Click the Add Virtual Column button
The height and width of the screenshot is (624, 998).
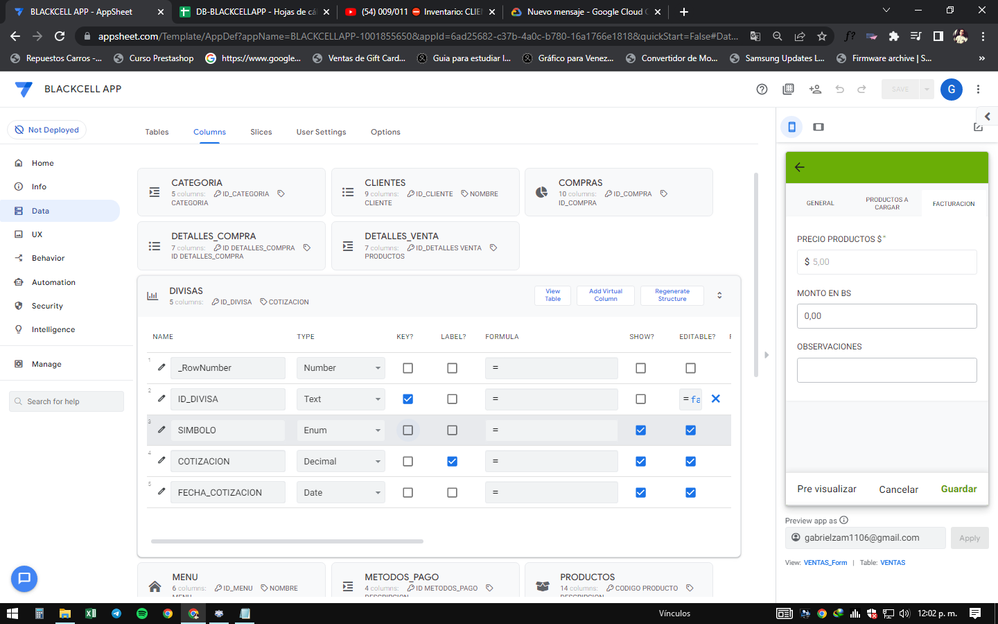pyautogui.click(x=605, y=295)
